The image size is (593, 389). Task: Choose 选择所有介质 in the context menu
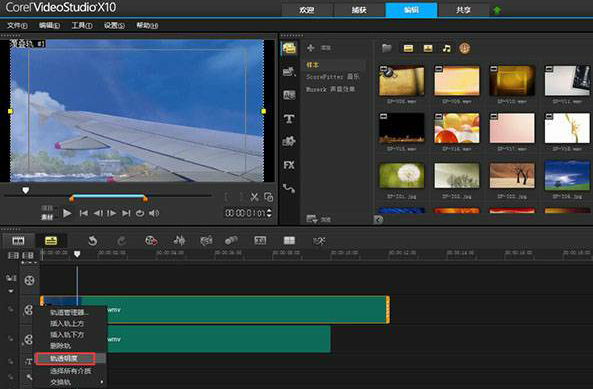[x=71, y=371]
